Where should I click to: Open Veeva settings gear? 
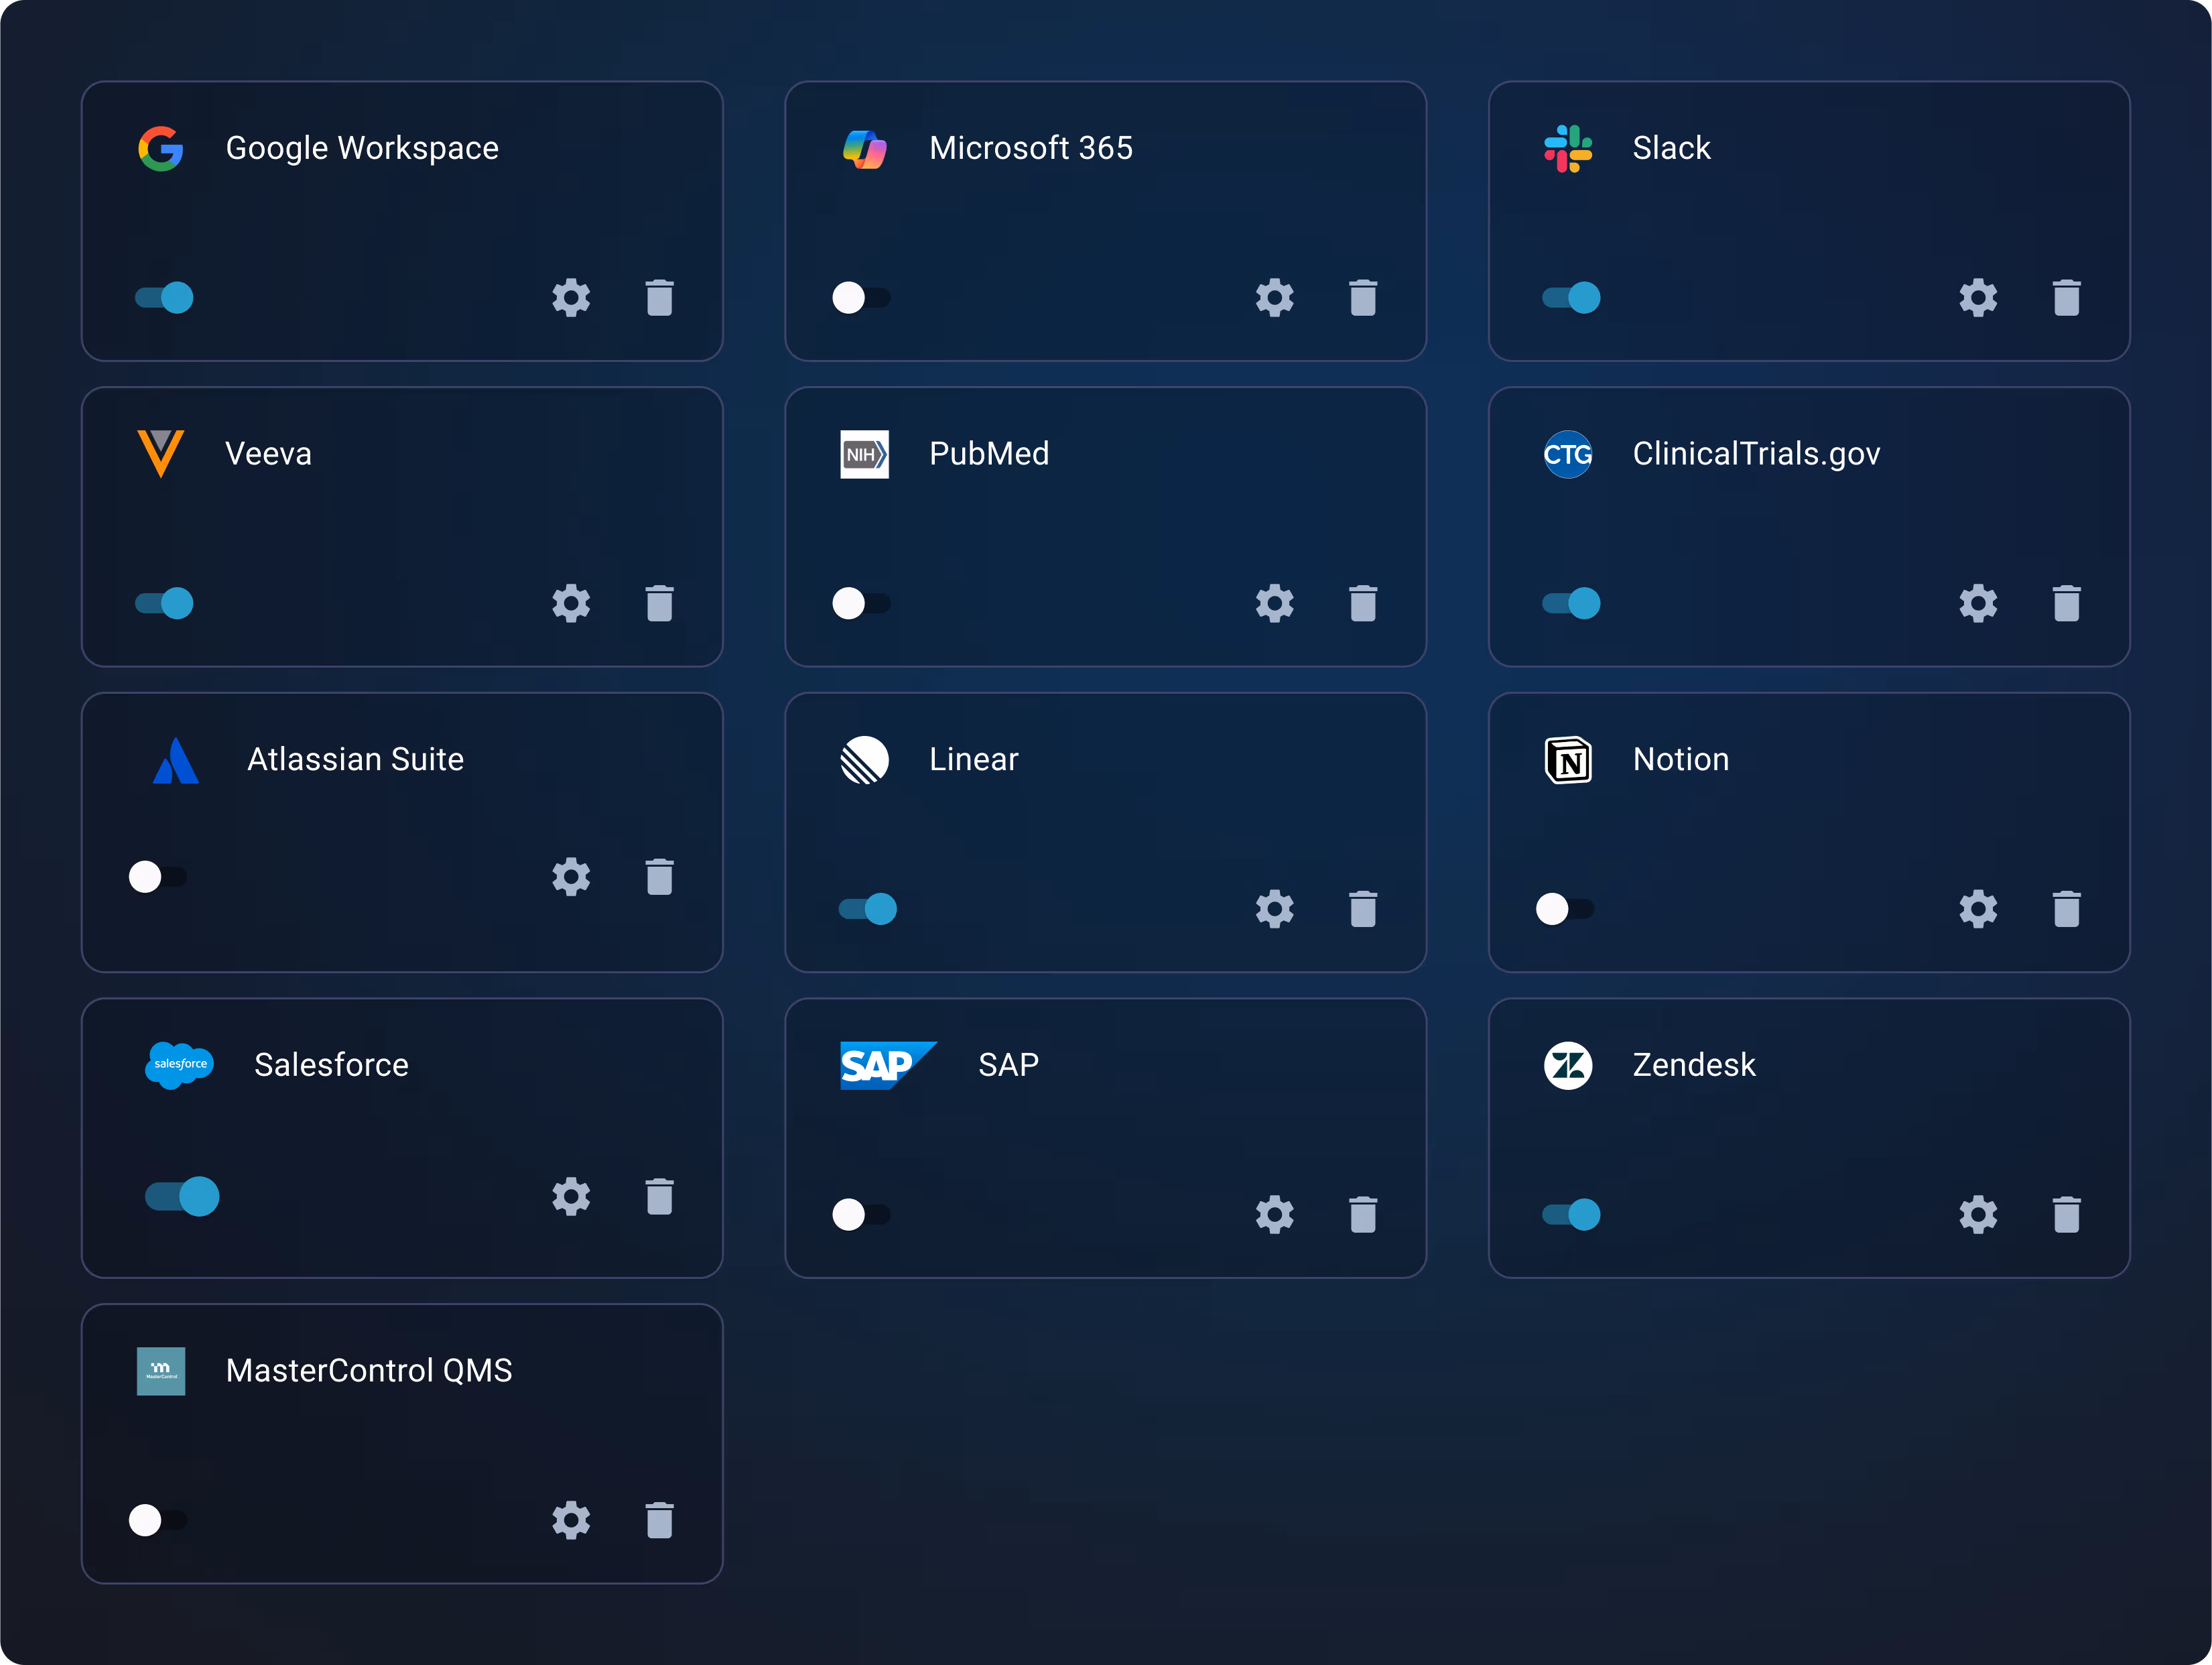[x=571, y=603]
